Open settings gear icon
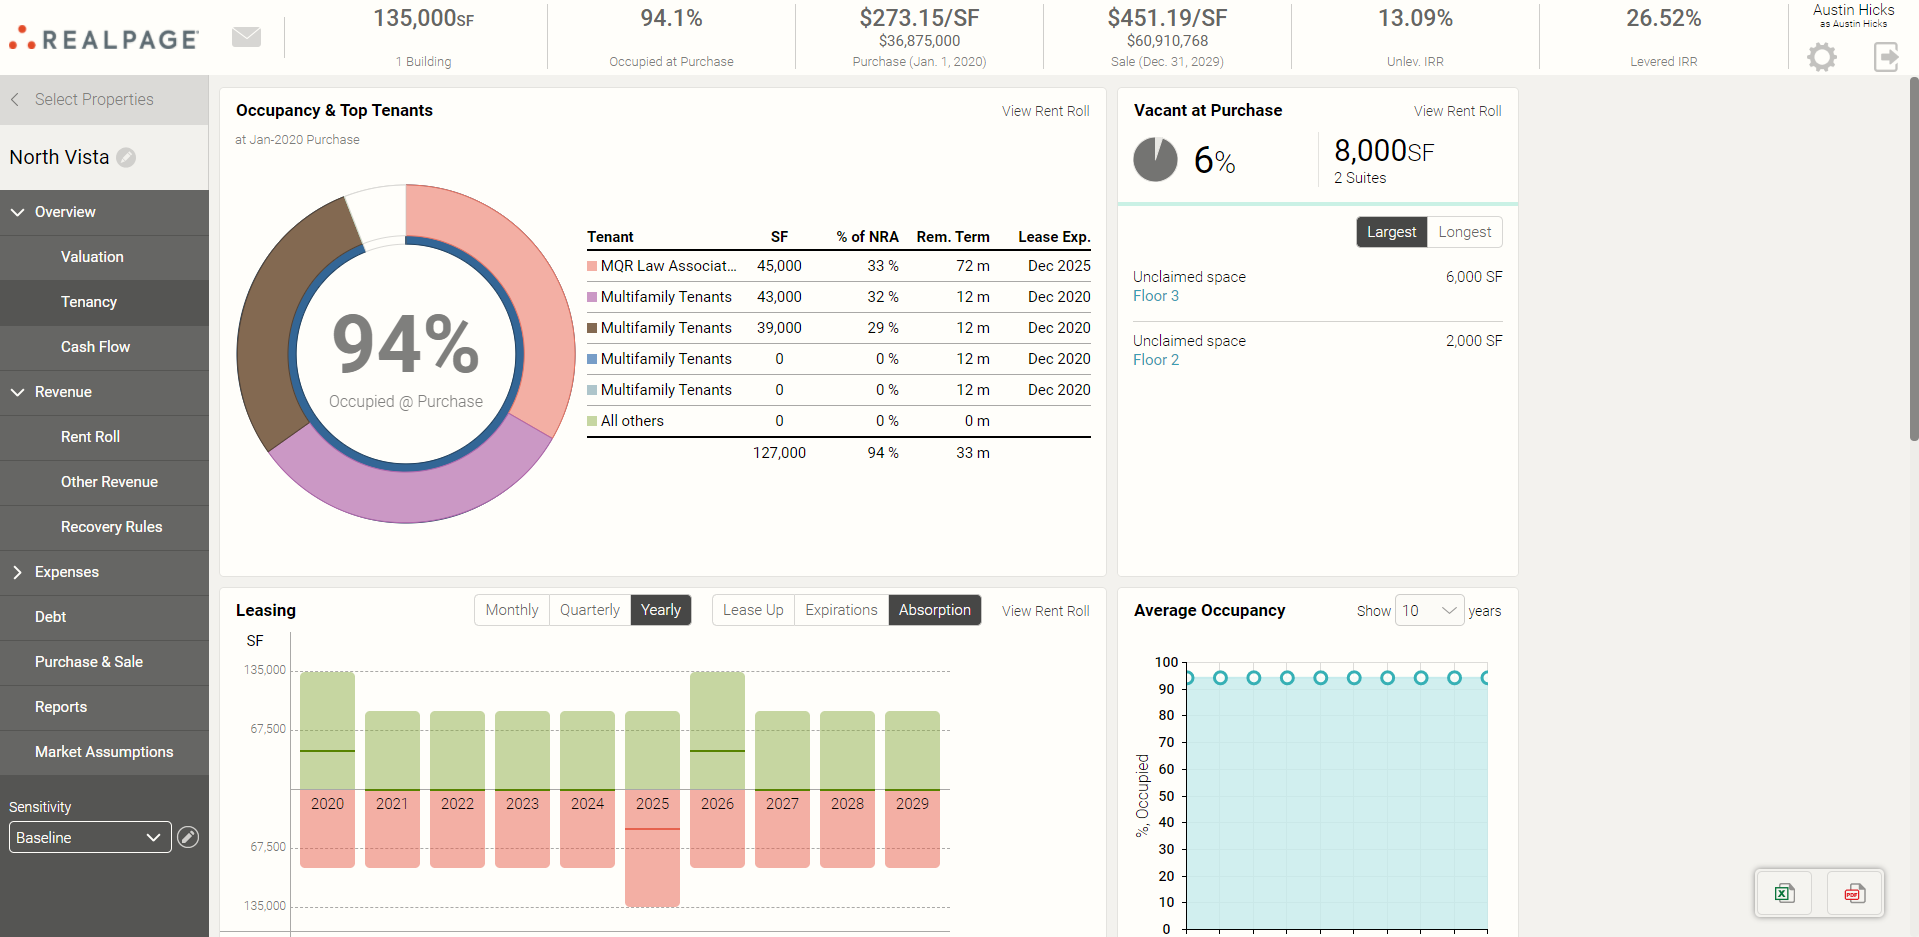The width and height of the screenshot is (1919, 937). [x=1822, y=57]
